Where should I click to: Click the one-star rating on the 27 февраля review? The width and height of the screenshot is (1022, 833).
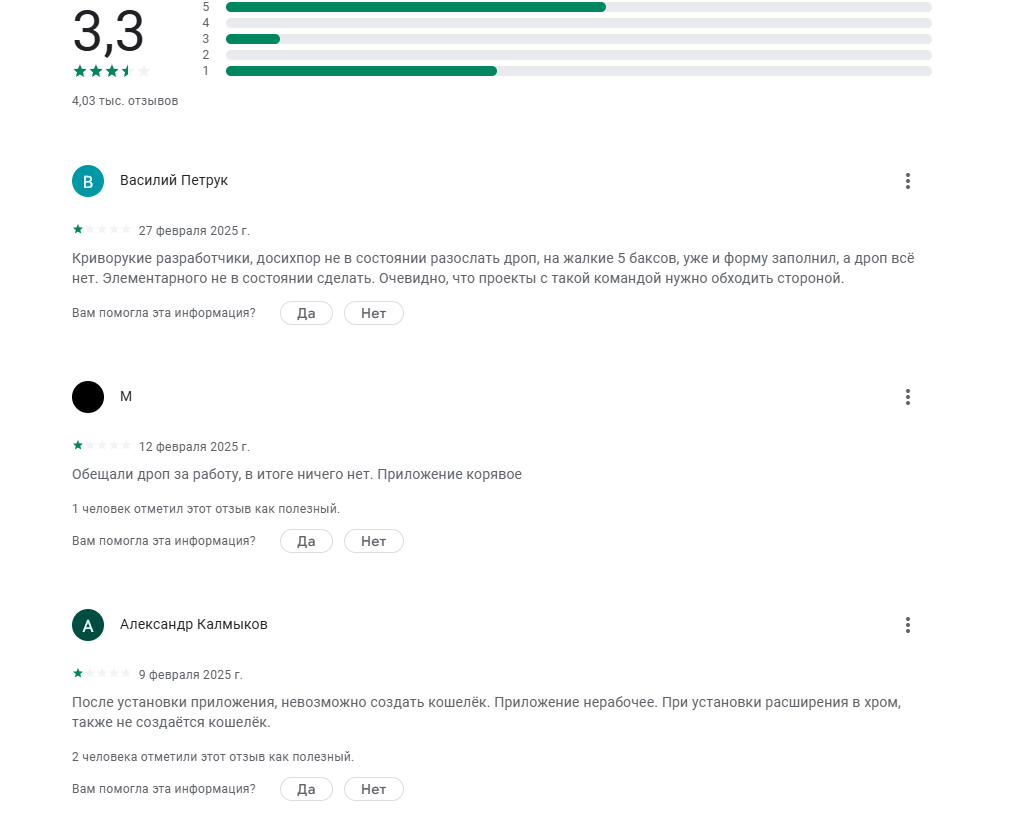click(x=102, y=229)
